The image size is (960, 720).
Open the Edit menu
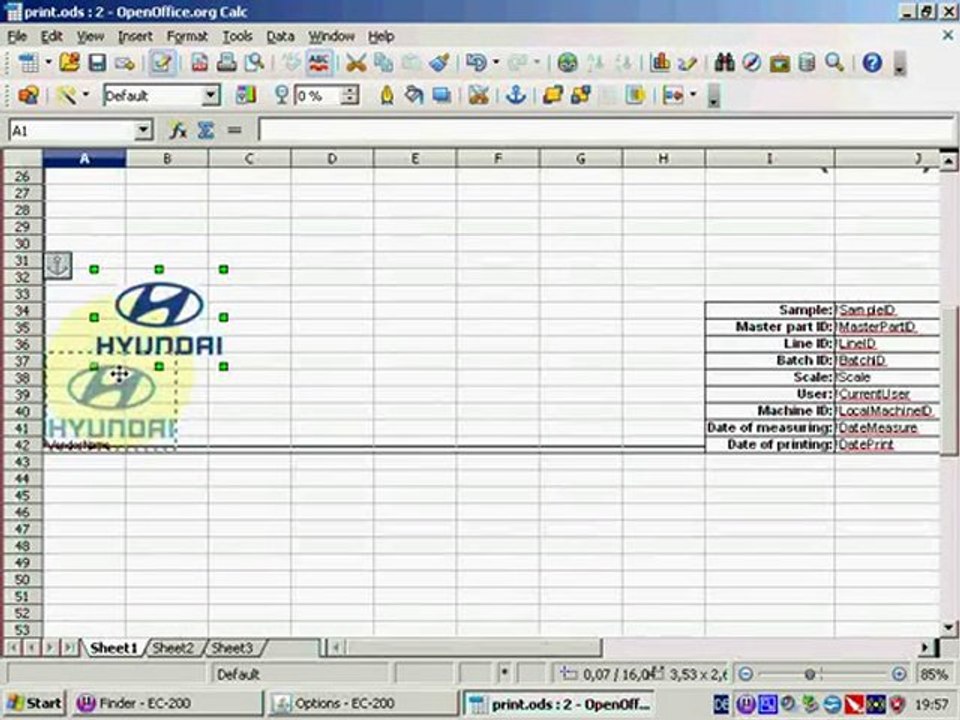[x=51, y=37]
